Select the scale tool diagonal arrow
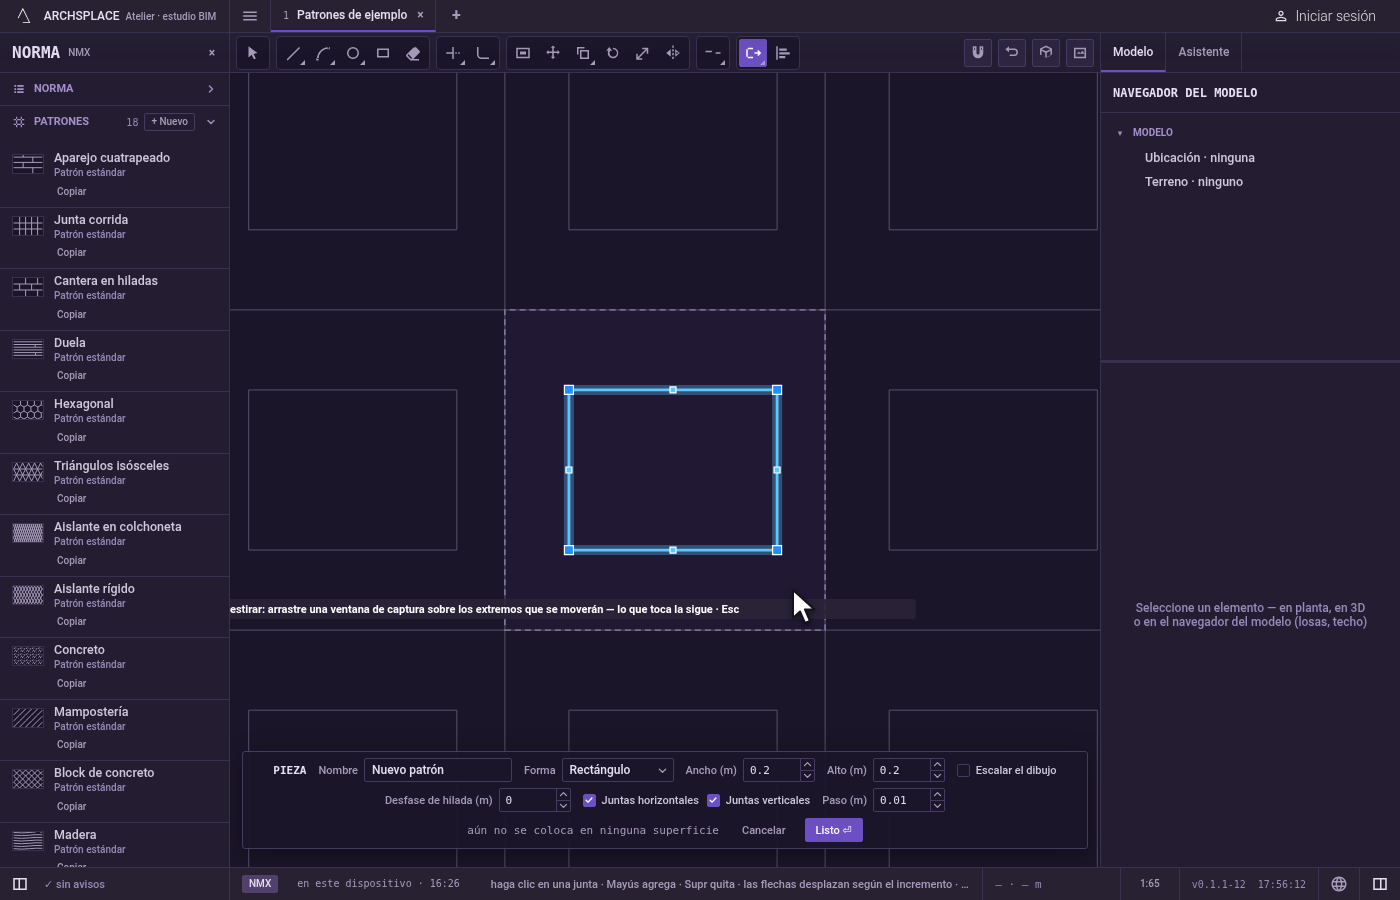Image resolution: width=1400 pixels, height=900 pixels. 643,53
